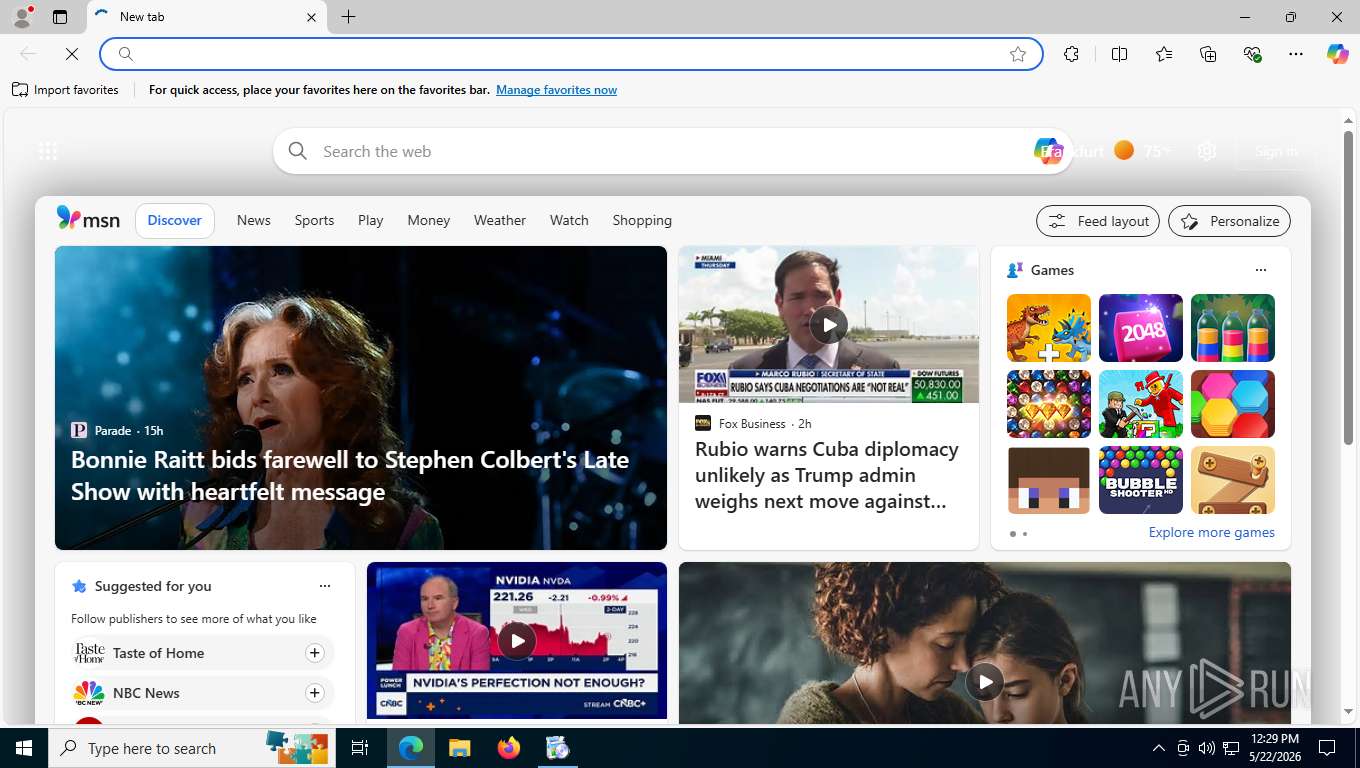Toggle split screen view
1360x768 pixels.
(1120, 54)
